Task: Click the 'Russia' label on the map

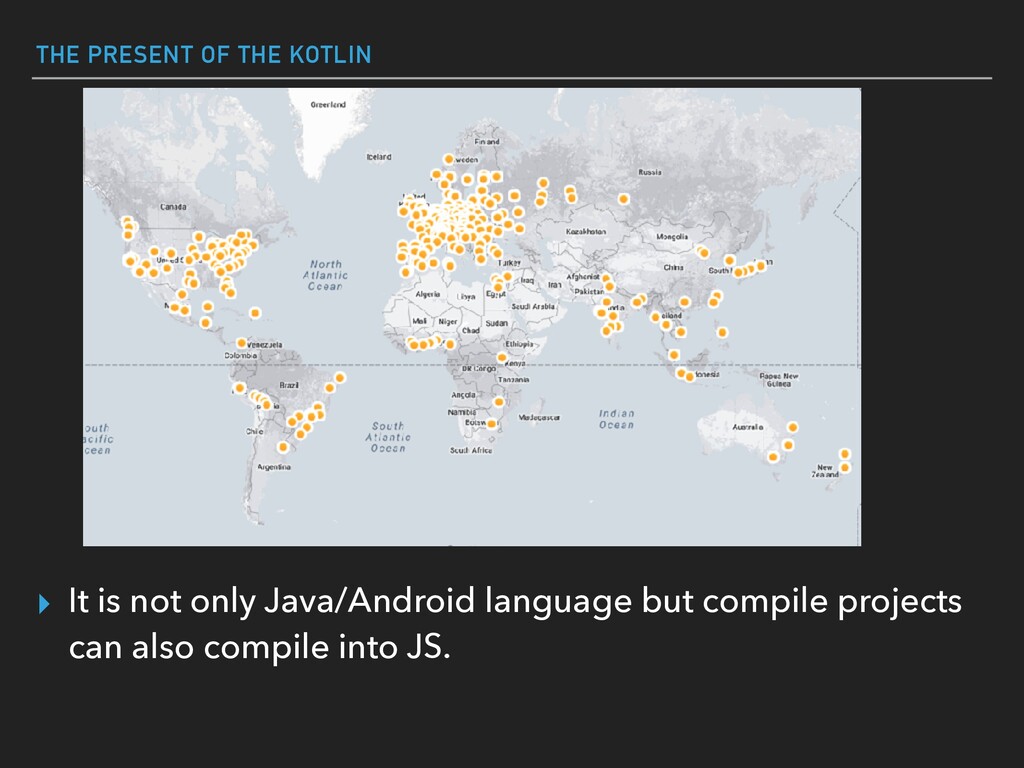Action: pos(650,172)
